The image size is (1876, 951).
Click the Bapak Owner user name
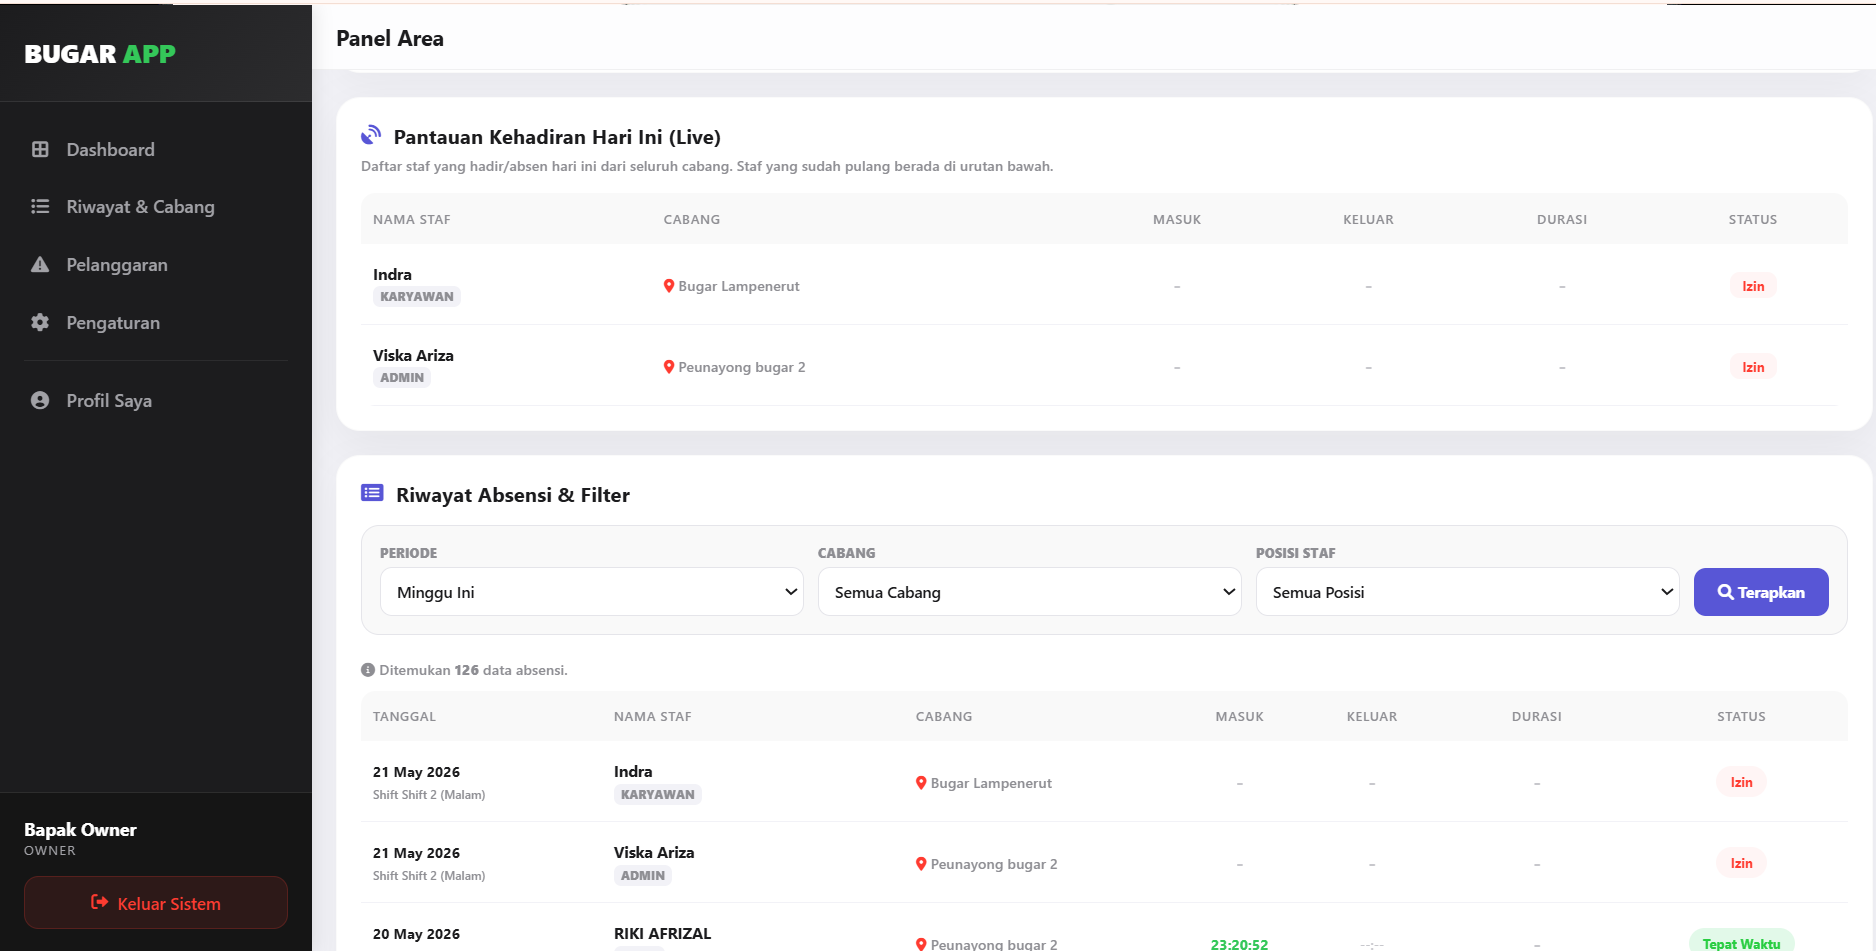click(x=80, y=830)
